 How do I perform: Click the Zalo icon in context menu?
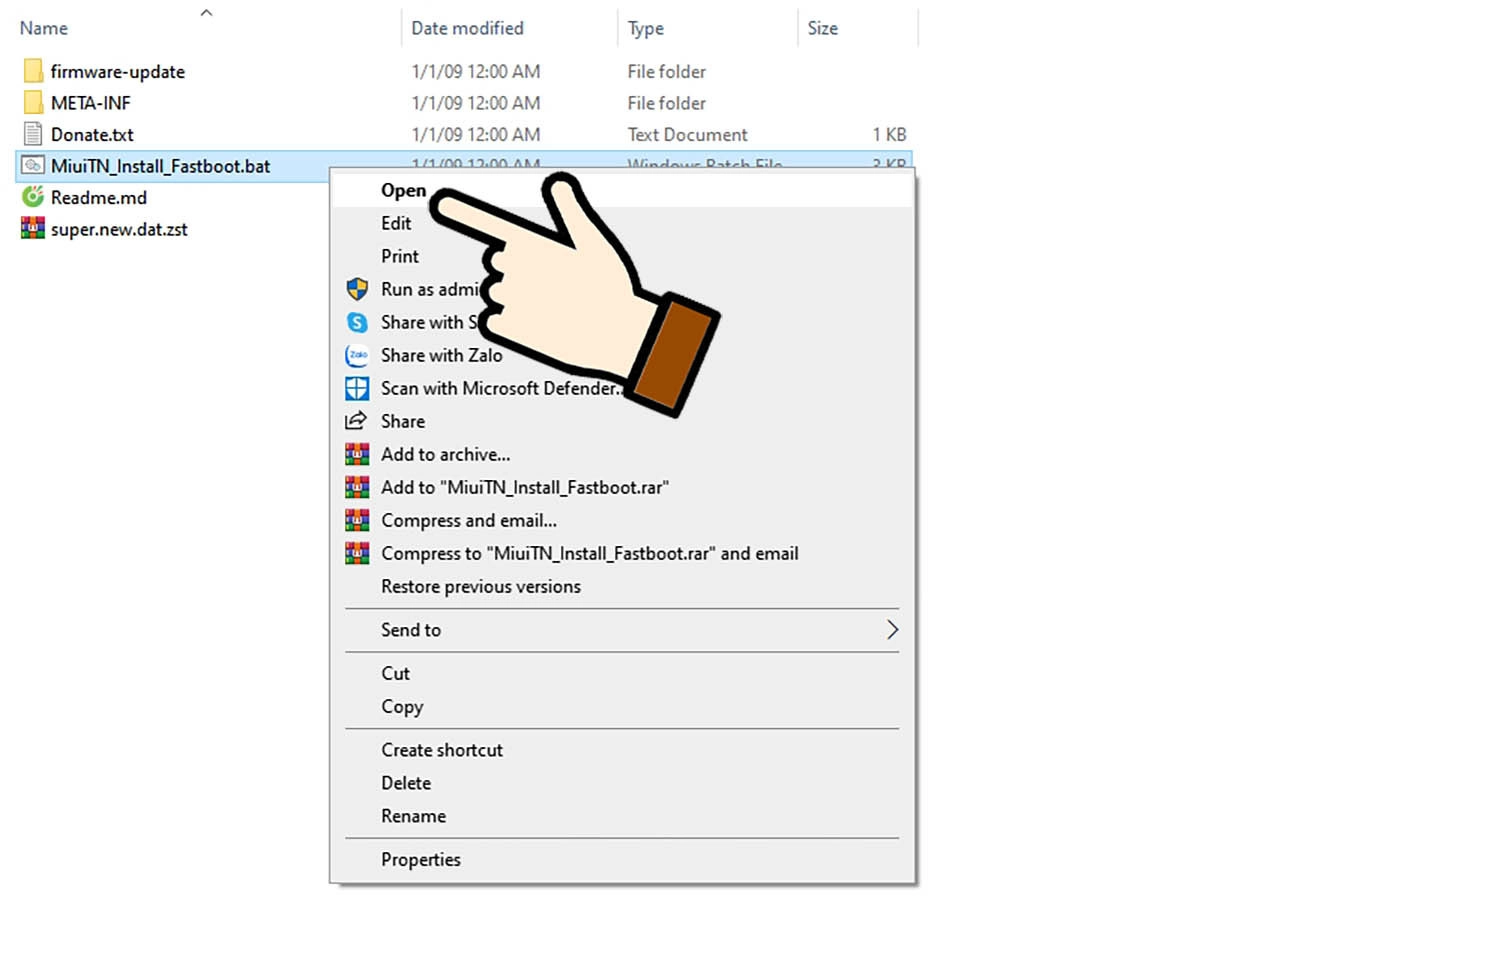(x=357, y=355)
